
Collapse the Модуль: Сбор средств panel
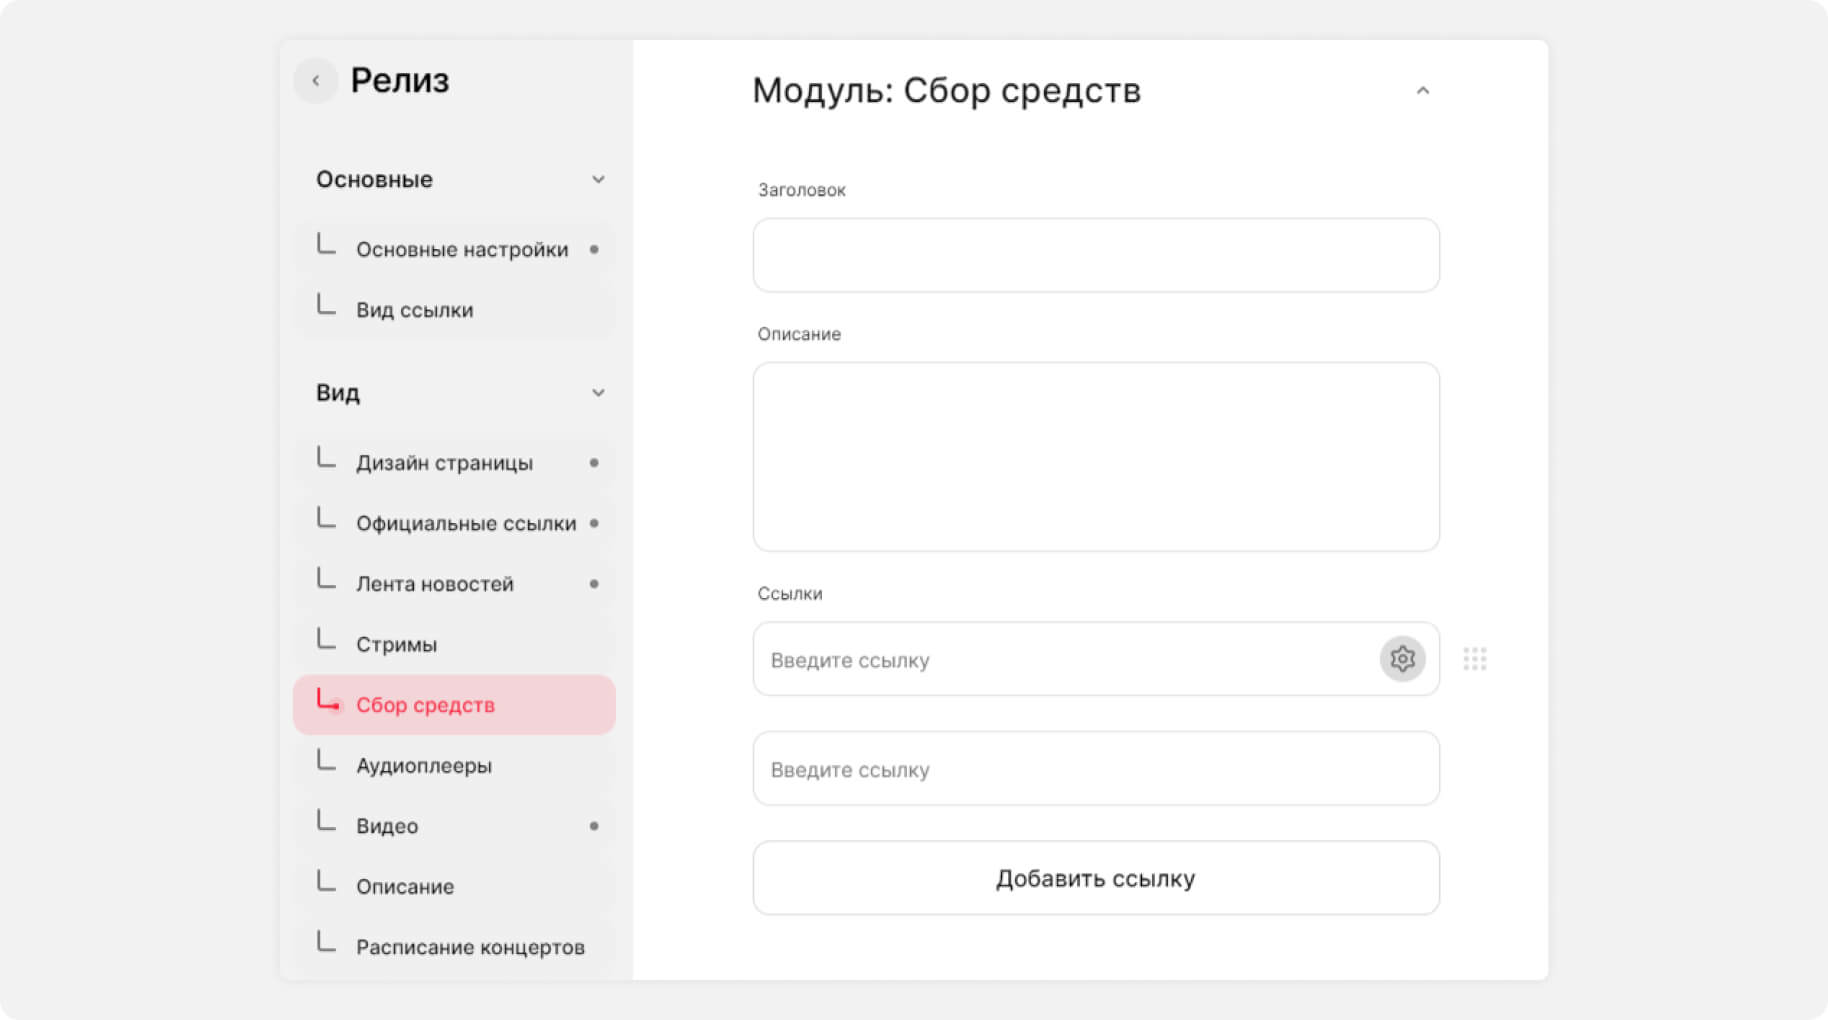[x=1422, y=91]
